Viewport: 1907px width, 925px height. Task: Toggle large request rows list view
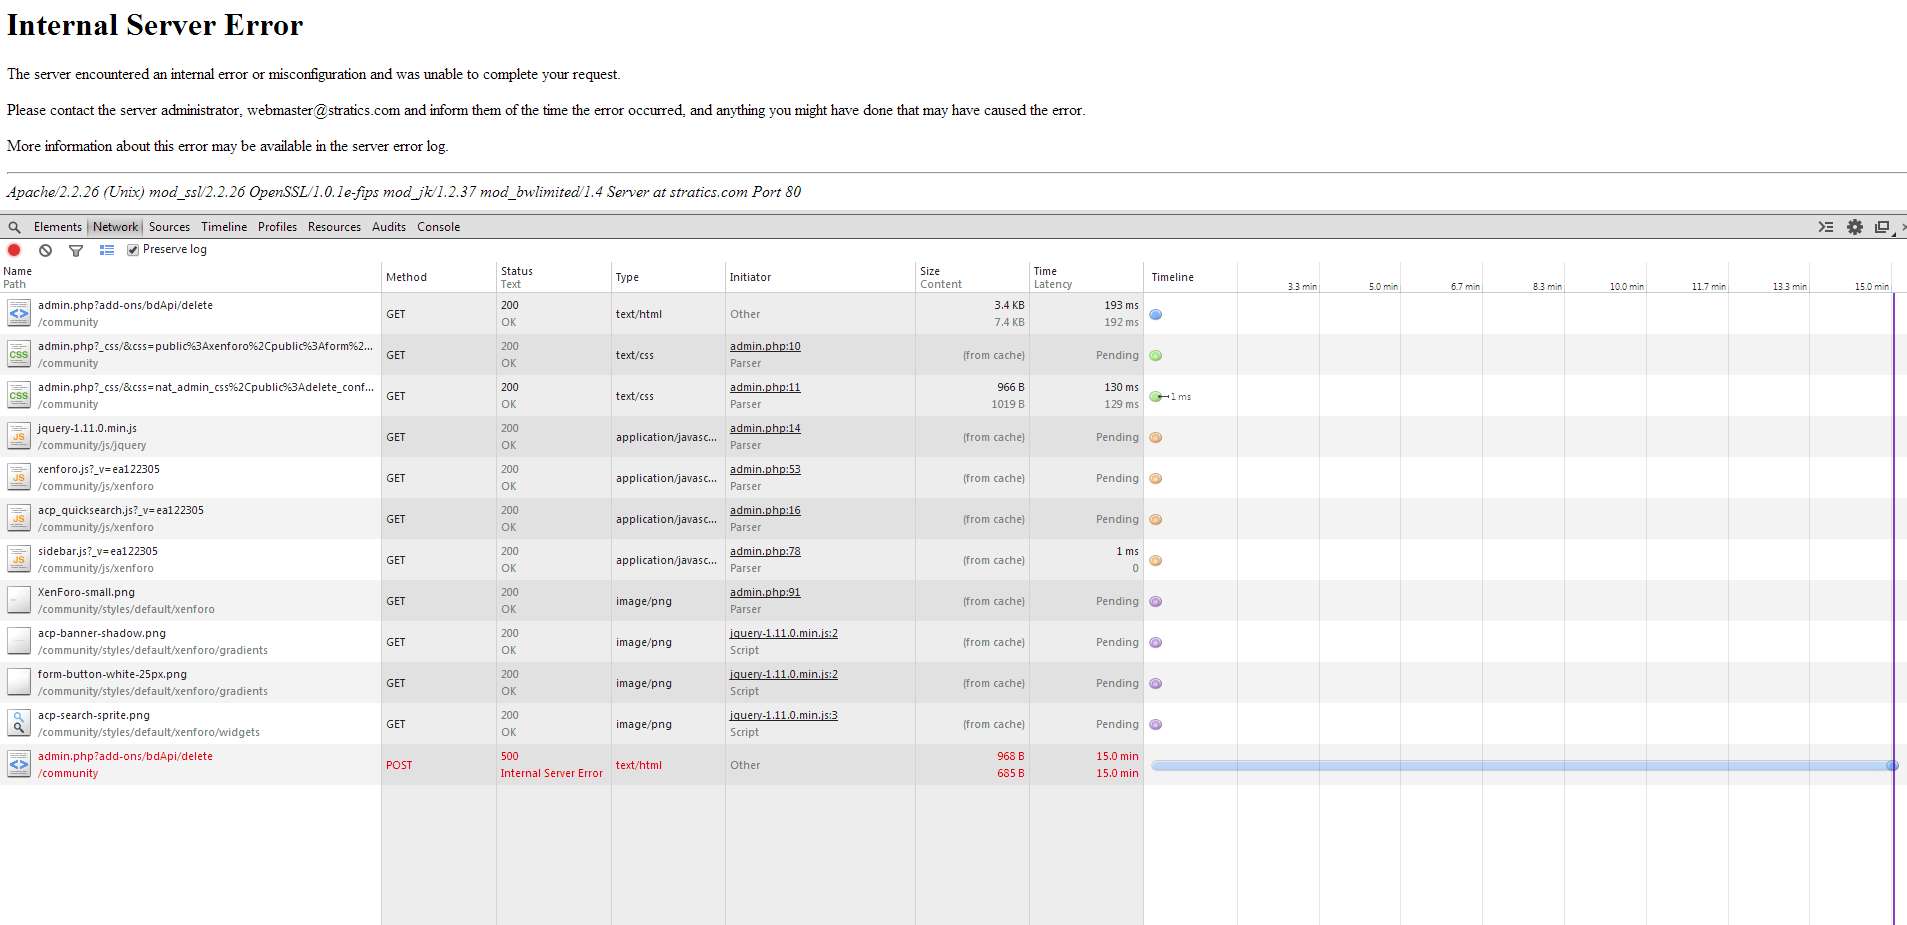pos(107,250)
